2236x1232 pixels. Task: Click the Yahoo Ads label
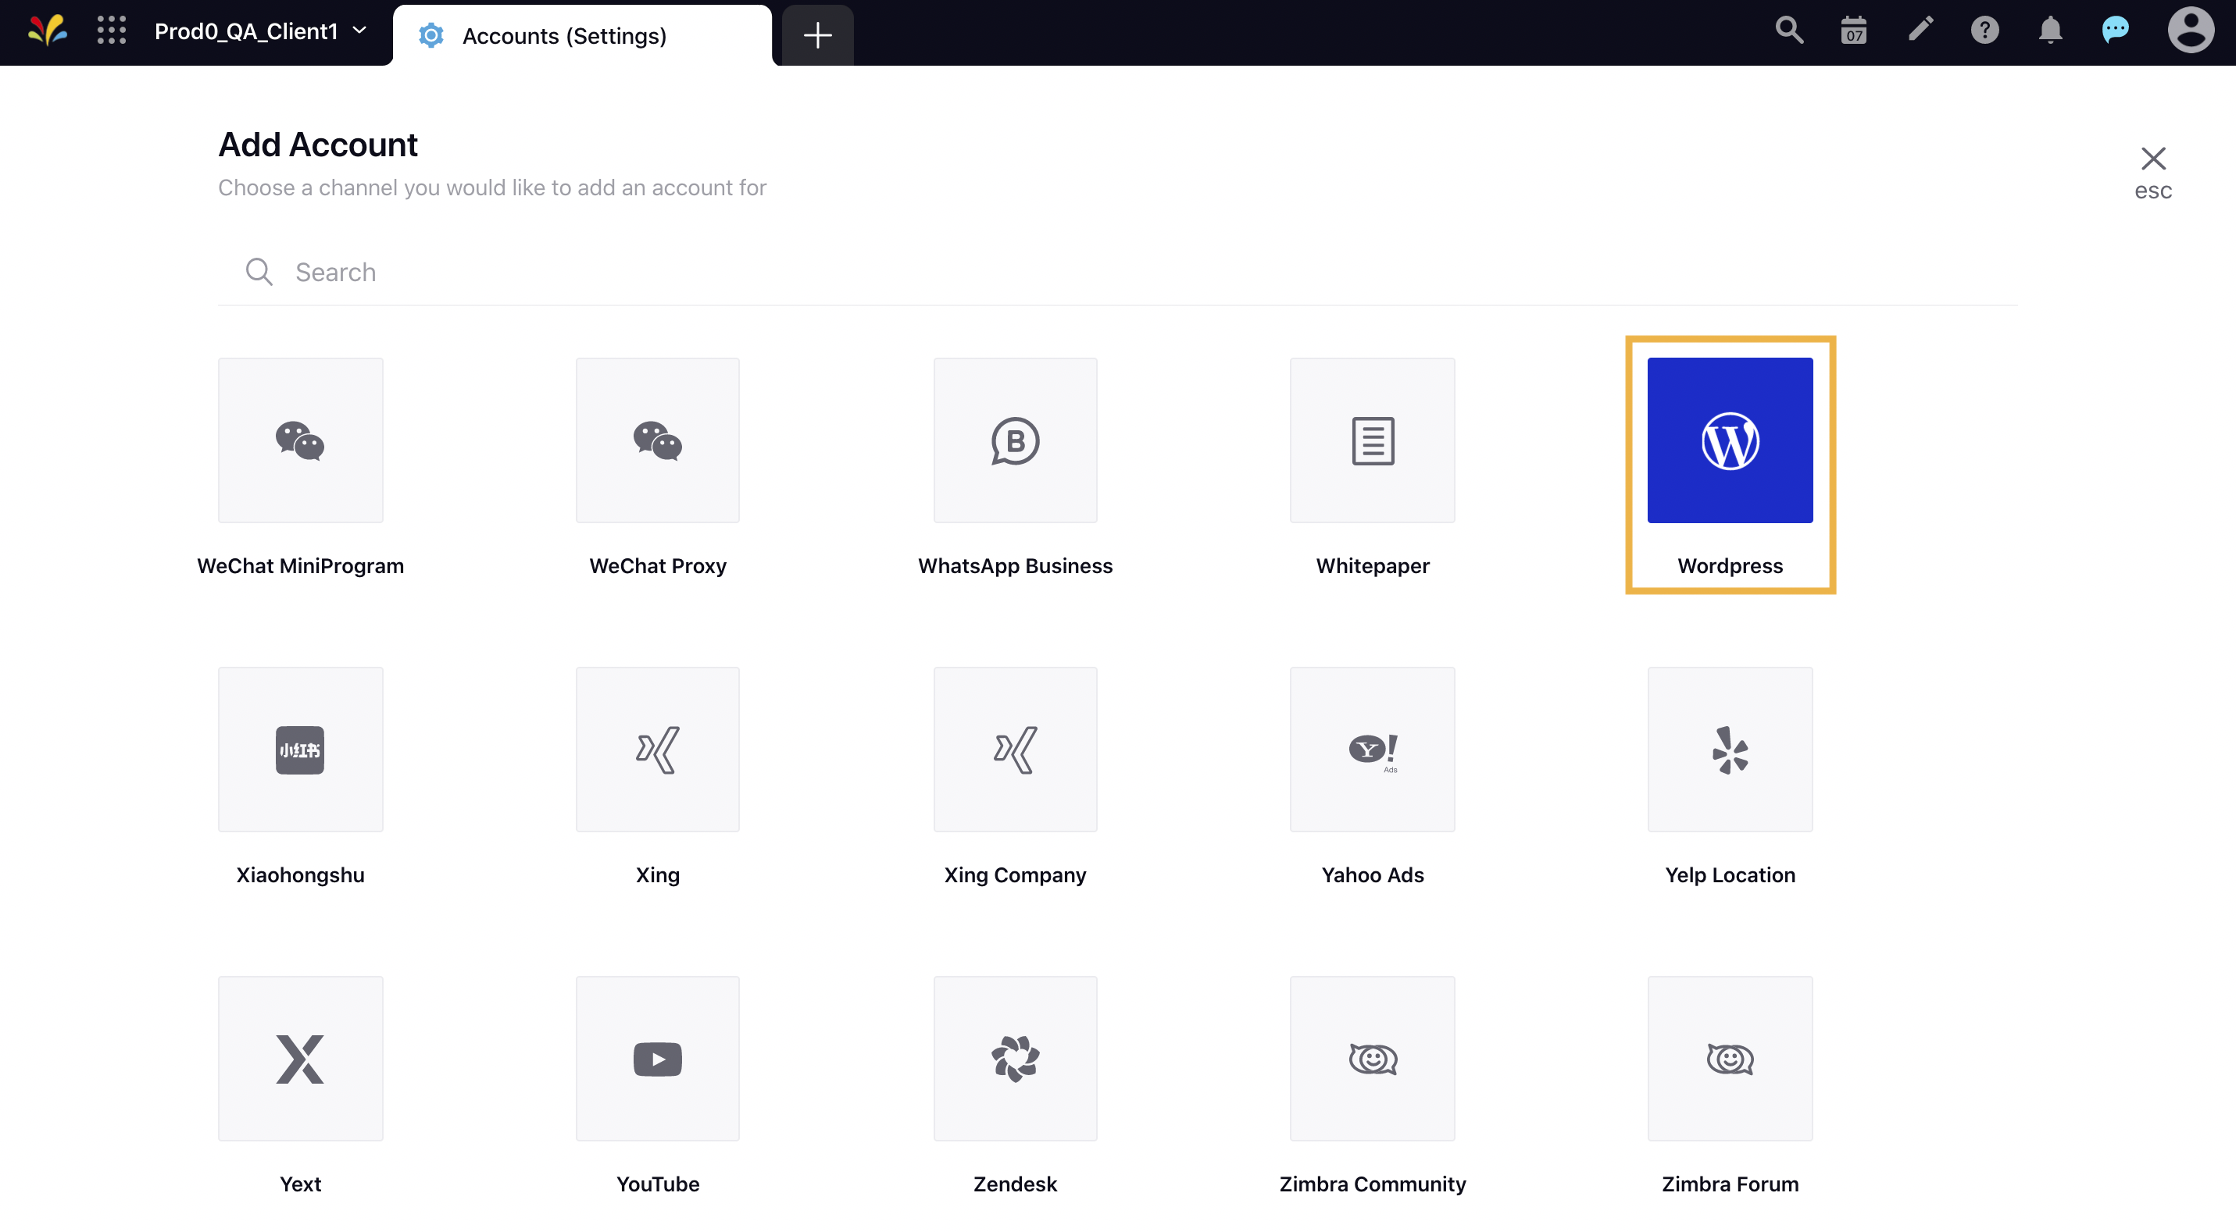point(1373,875)
